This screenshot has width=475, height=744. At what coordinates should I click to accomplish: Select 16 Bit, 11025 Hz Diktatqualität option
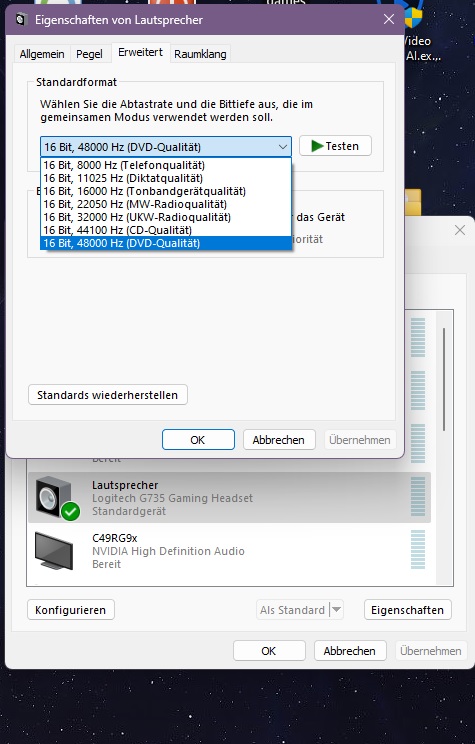pyautogui.click(x=166, y=178)
